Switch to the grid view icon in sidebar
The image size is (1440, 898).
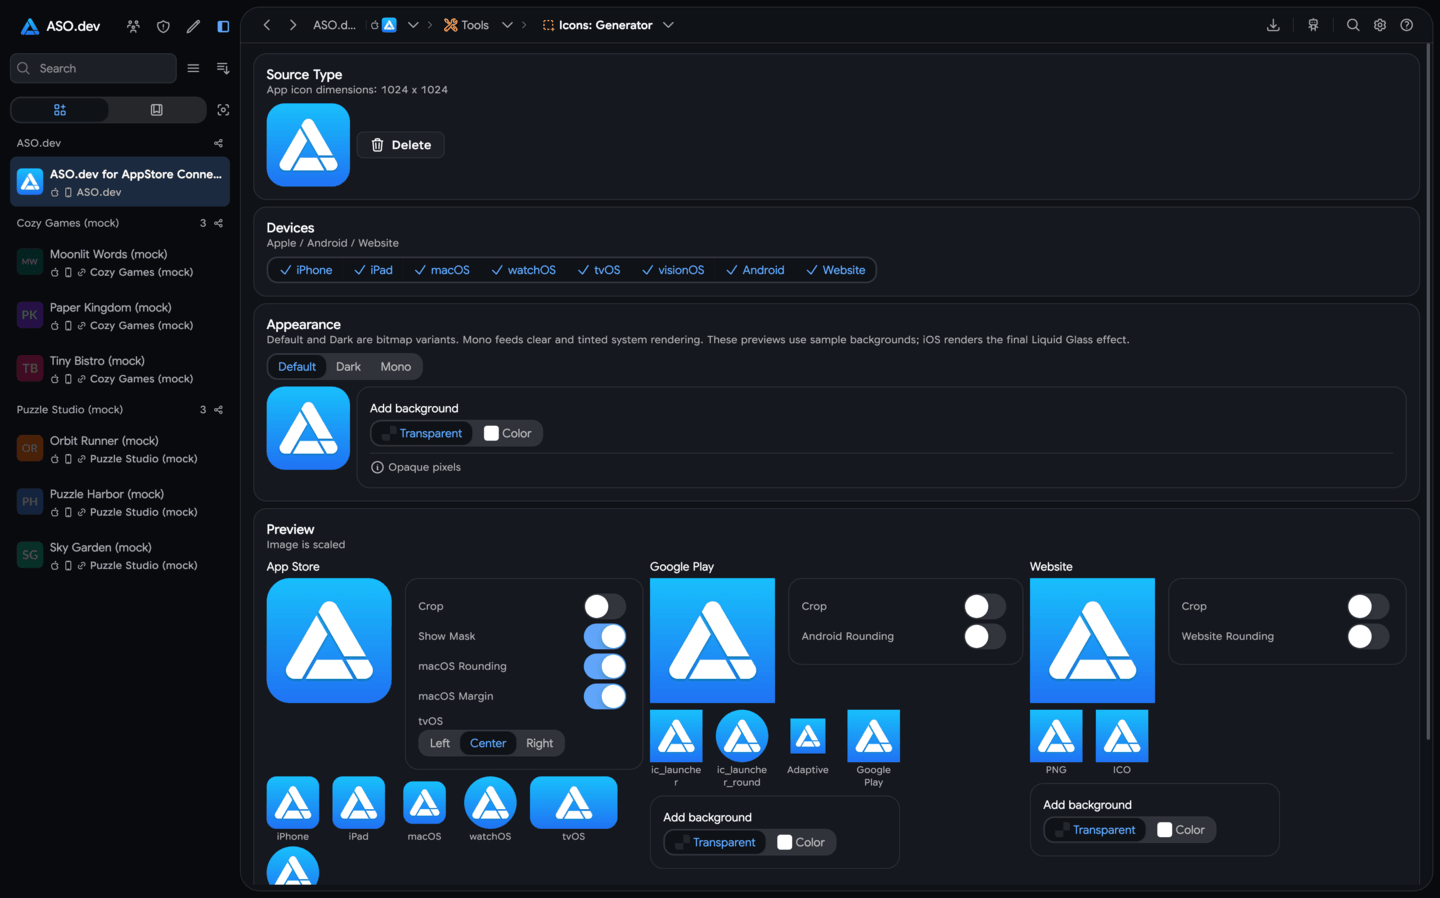click(60, 110)
